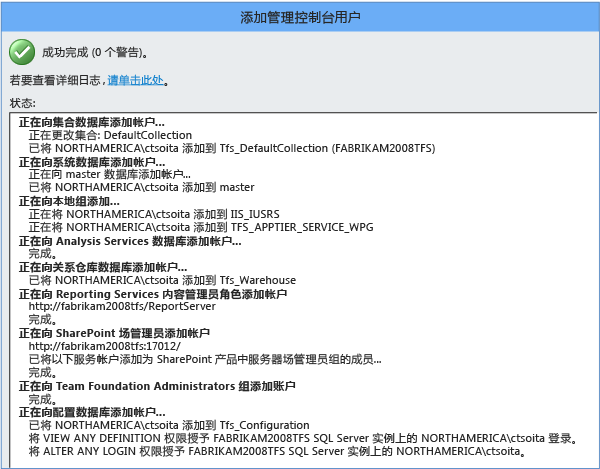Click the green success checkmark icon
Image resolution: width=600 pixels, height=469 pixels.
pos(22,52)
